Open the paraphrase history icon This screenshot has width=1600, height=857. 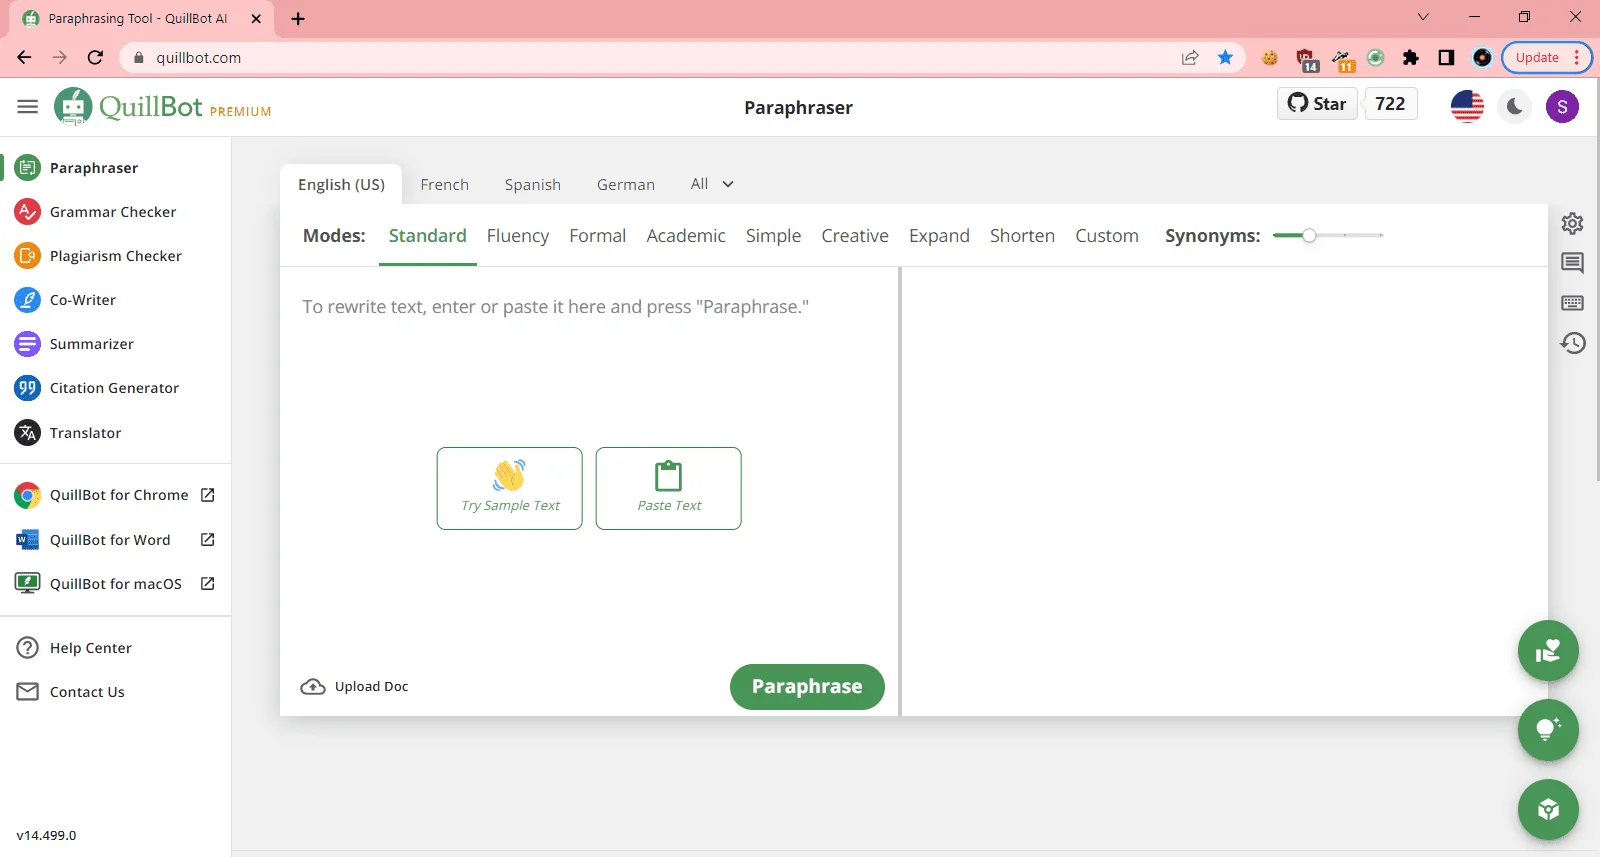pos(1573,343)
